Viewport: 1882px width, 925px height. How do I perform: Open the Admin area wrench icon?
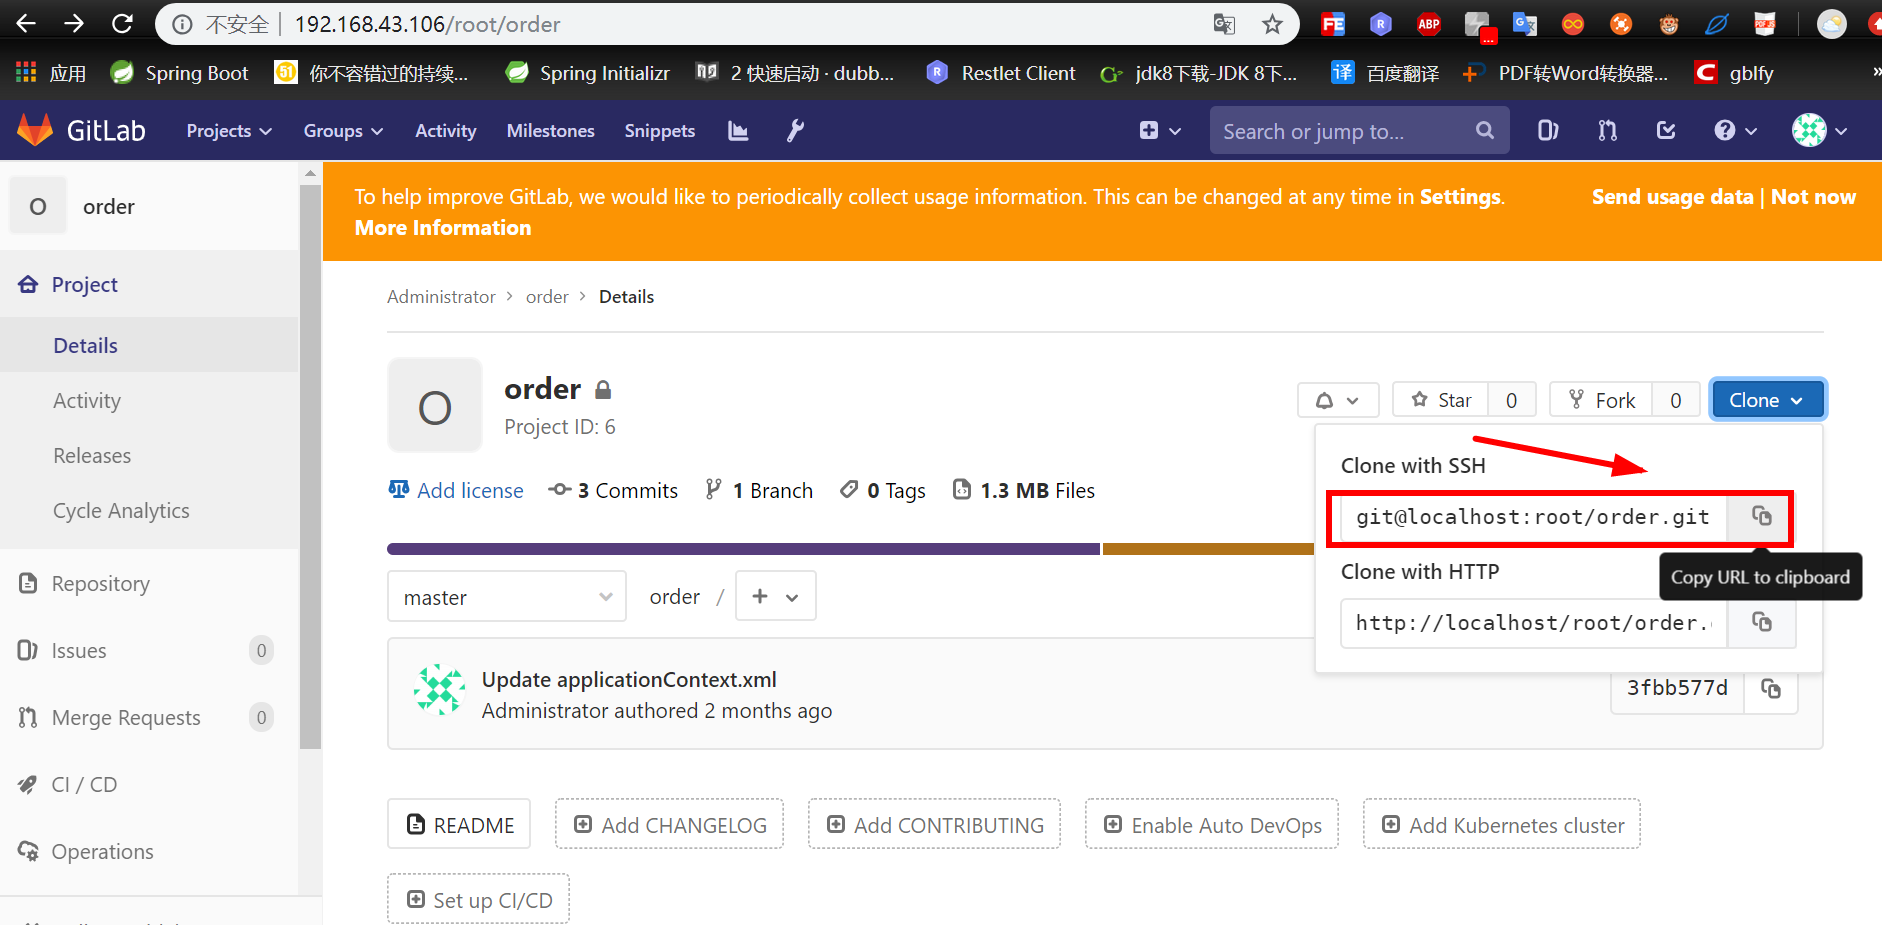[x=795, y=131]
